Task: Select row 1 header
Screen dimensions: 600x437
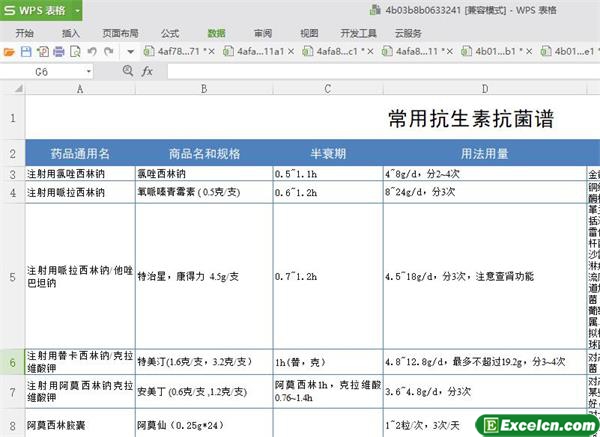Action: (x=13, y=118)
